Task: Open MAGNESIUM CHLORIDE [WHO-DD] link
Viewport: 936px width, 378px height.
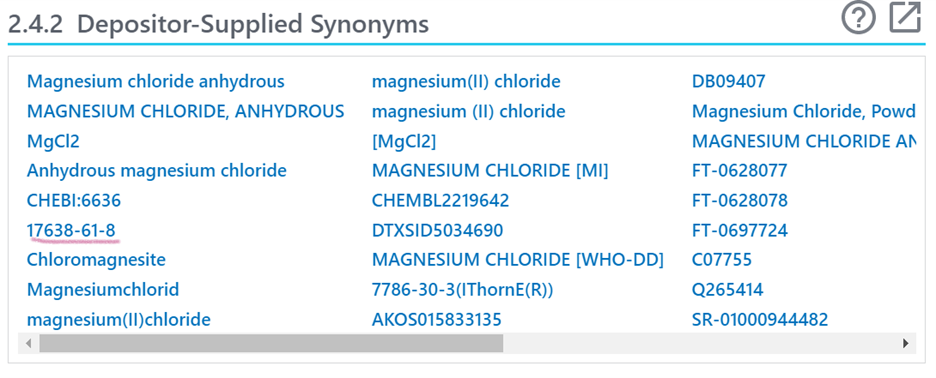Action: pyautogui.click(x=518, y=260)
